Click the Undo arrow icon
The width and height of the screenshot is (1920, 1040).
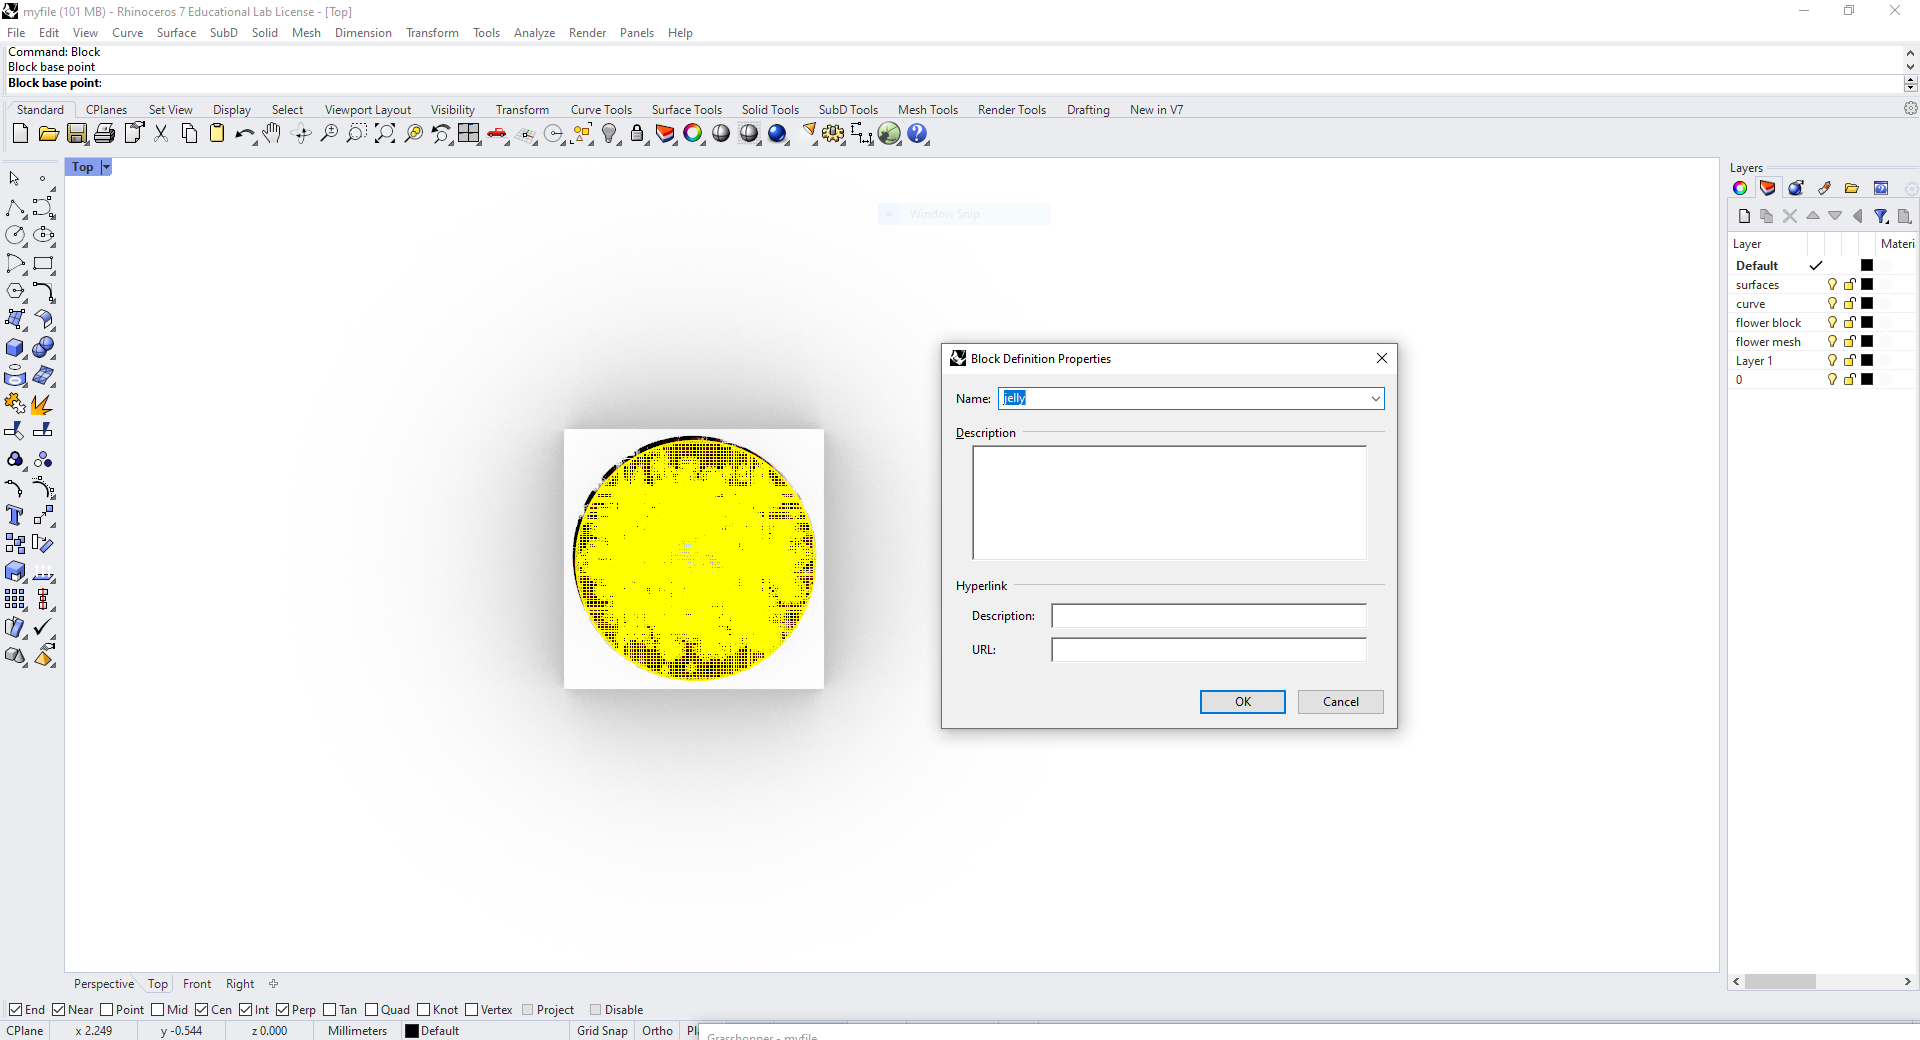click(244, 133)
